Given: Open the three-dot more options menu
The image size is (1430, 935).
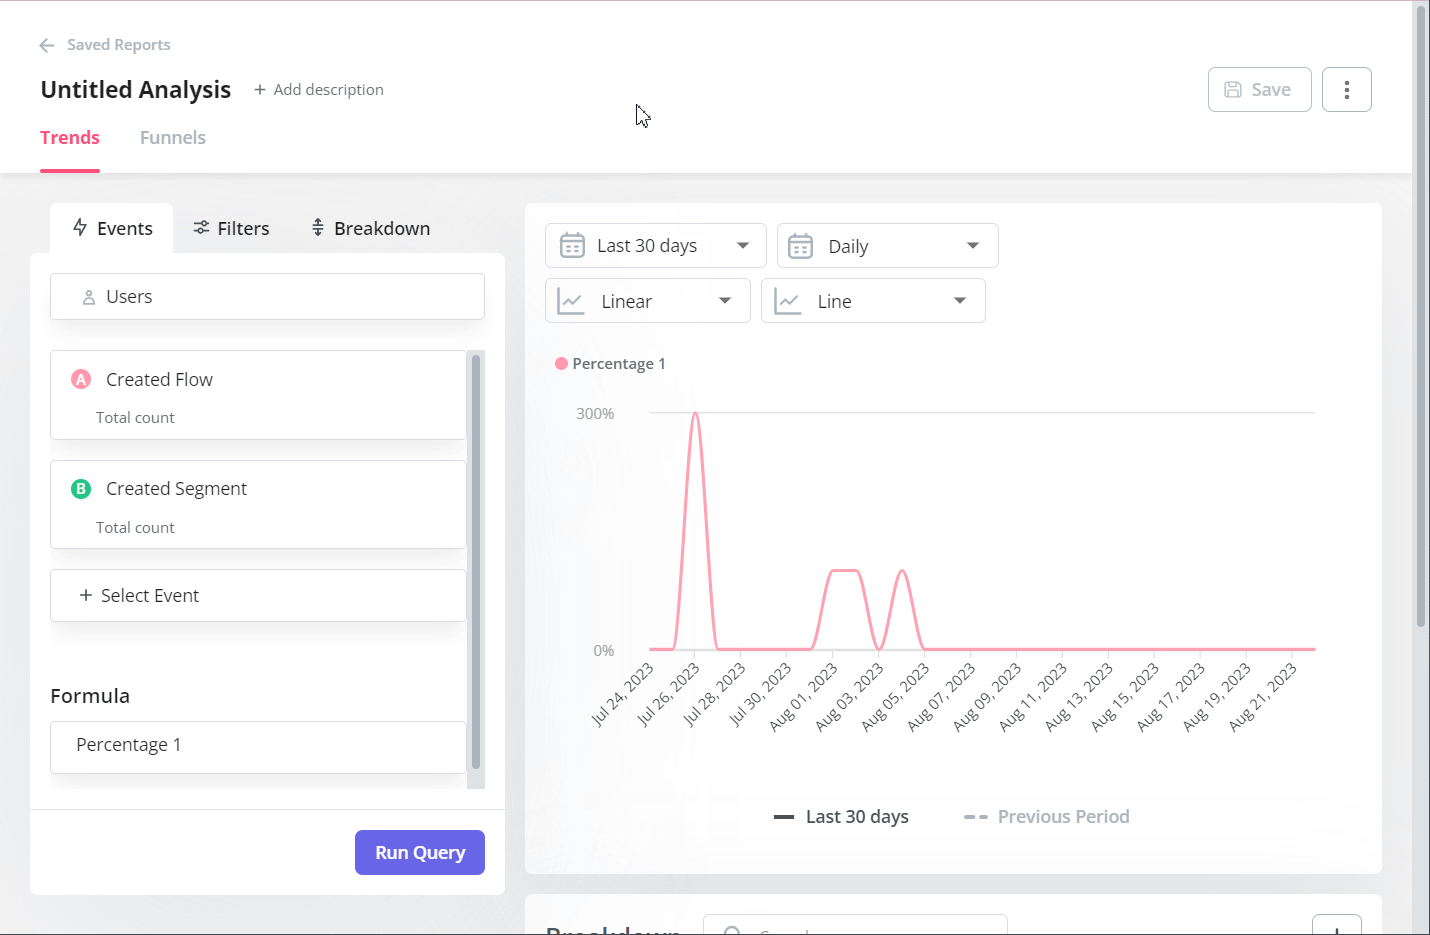Looking at the screenshot, I should point(1346,90).
